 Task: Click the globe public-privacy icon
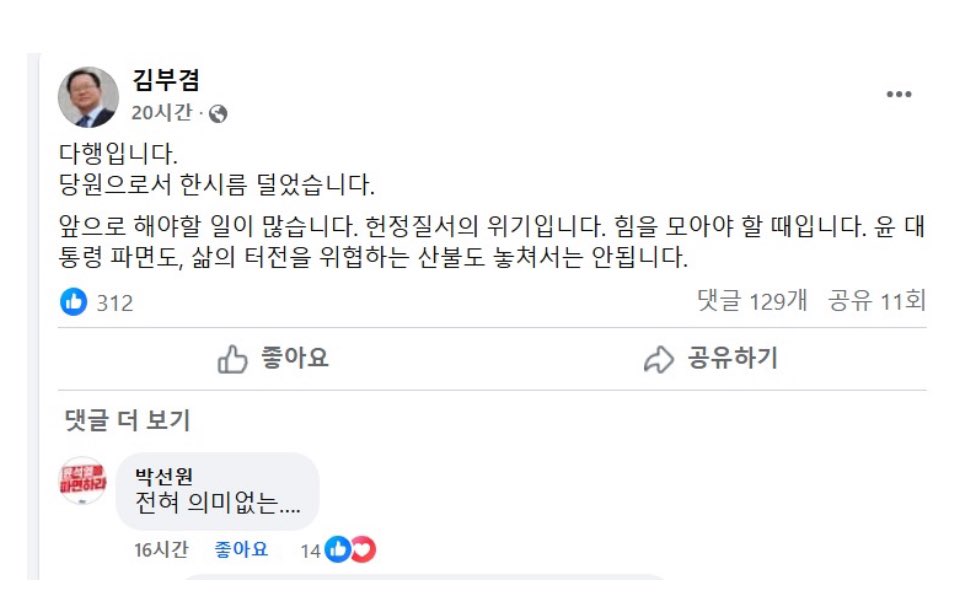(x=219, y=114)
